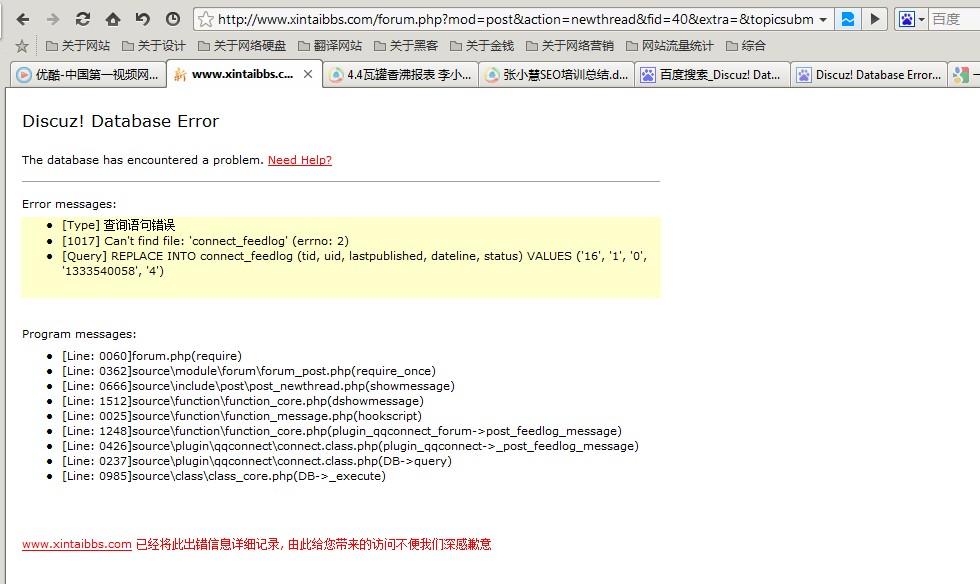Click the Program messages: label
Screen dimensions: 980x584
(79, 334)
